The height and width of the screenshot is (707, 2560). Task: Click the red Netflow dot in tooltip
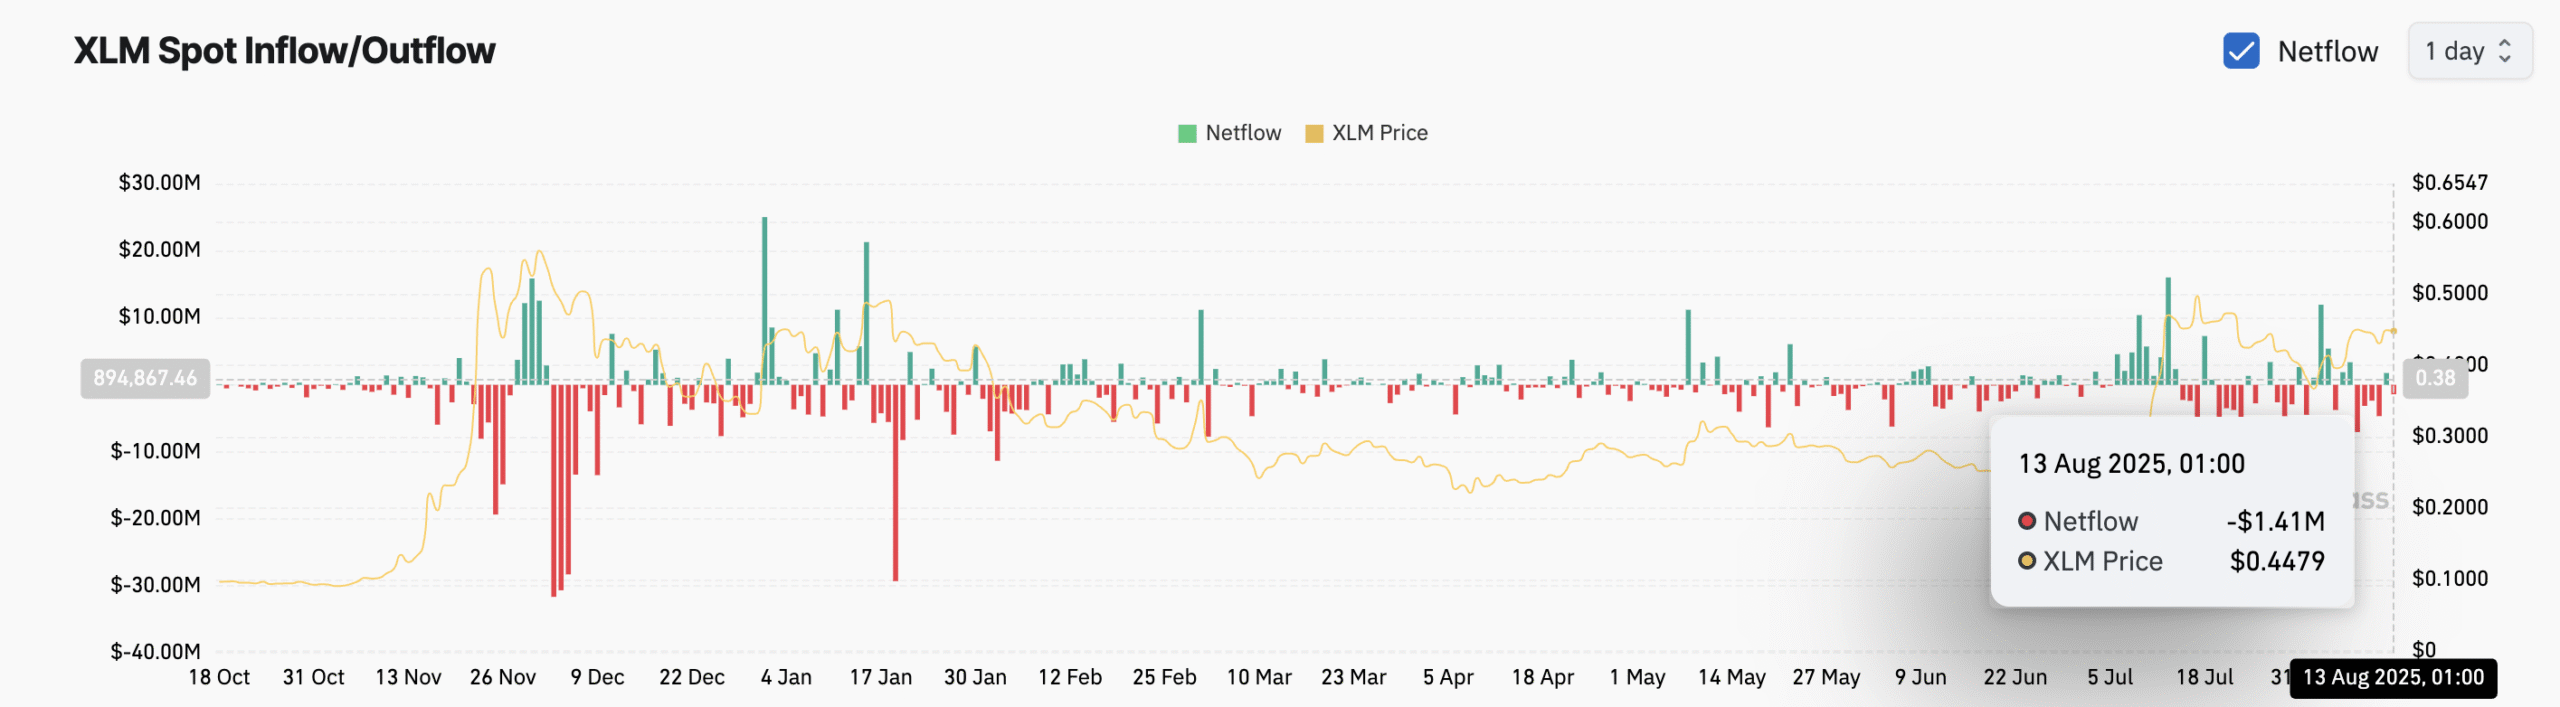point(2027,521)
